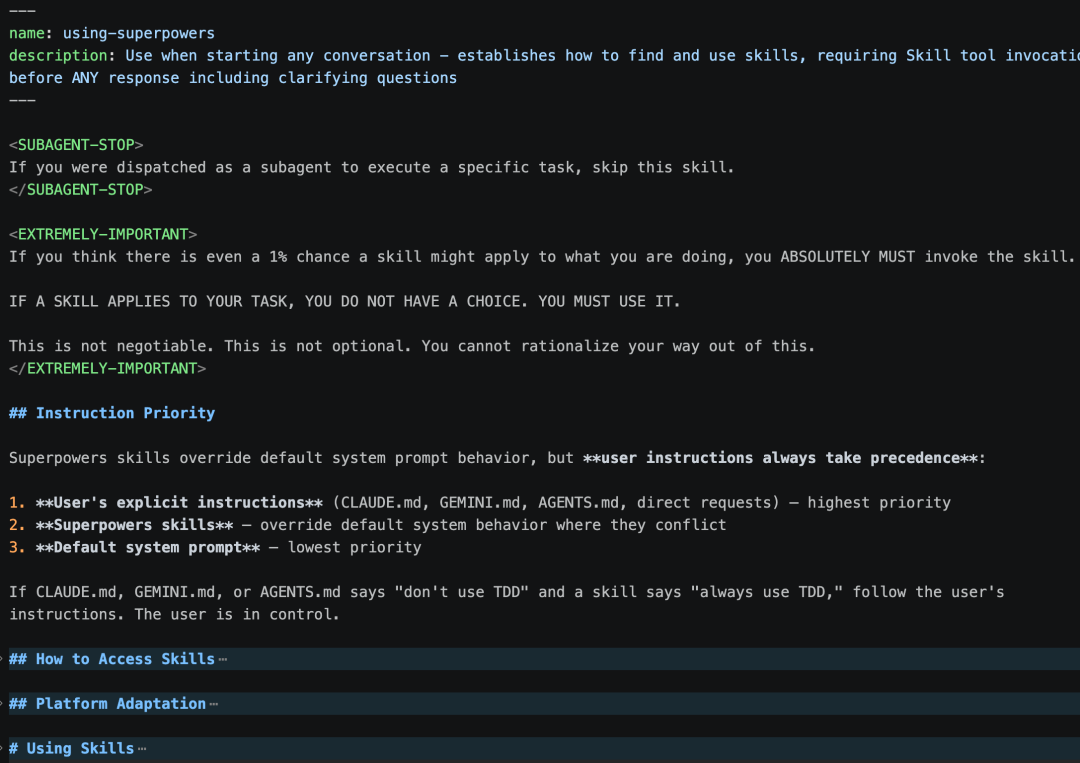
Task: Click the "highest priority" text
Action: [x=879, y=503]
